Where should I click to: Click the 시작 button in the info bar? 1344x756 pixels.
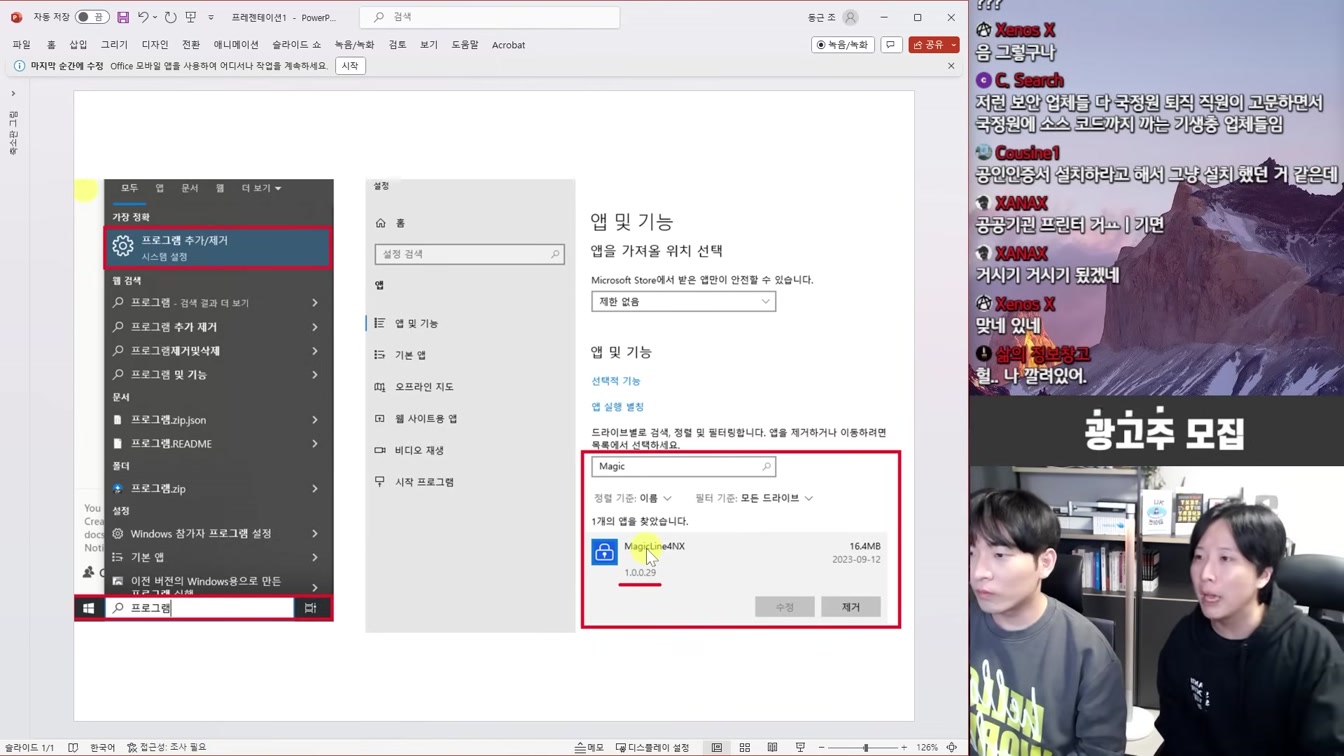click(x=350, y=66)
